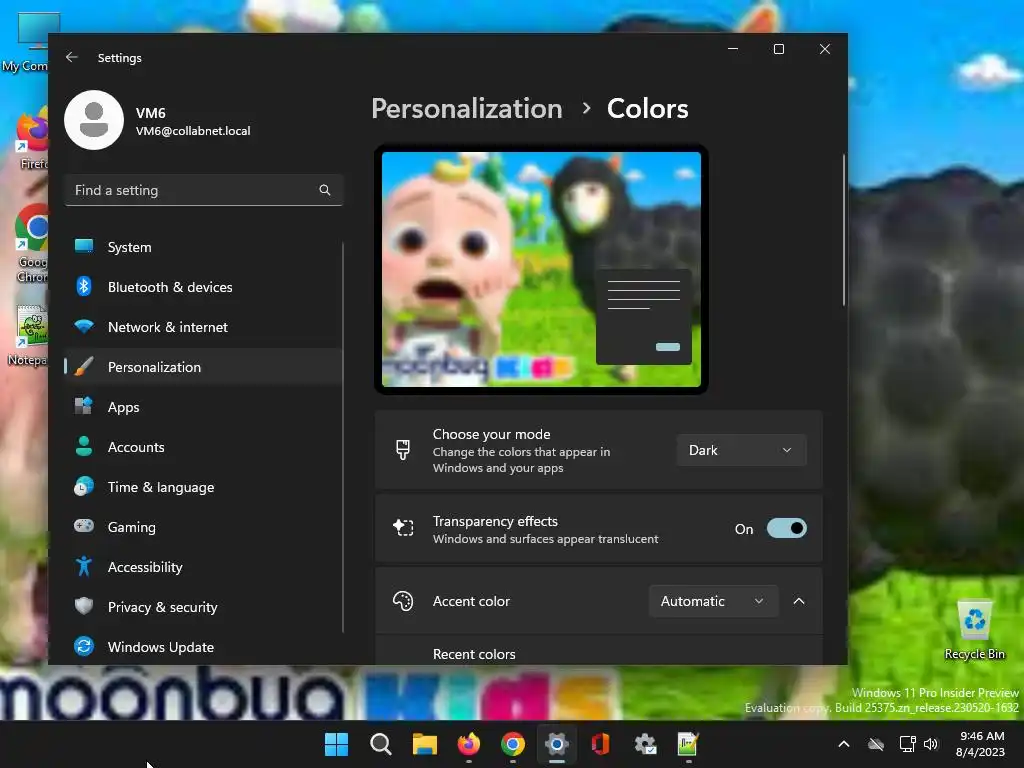Open Privacy & security settings

204,607
